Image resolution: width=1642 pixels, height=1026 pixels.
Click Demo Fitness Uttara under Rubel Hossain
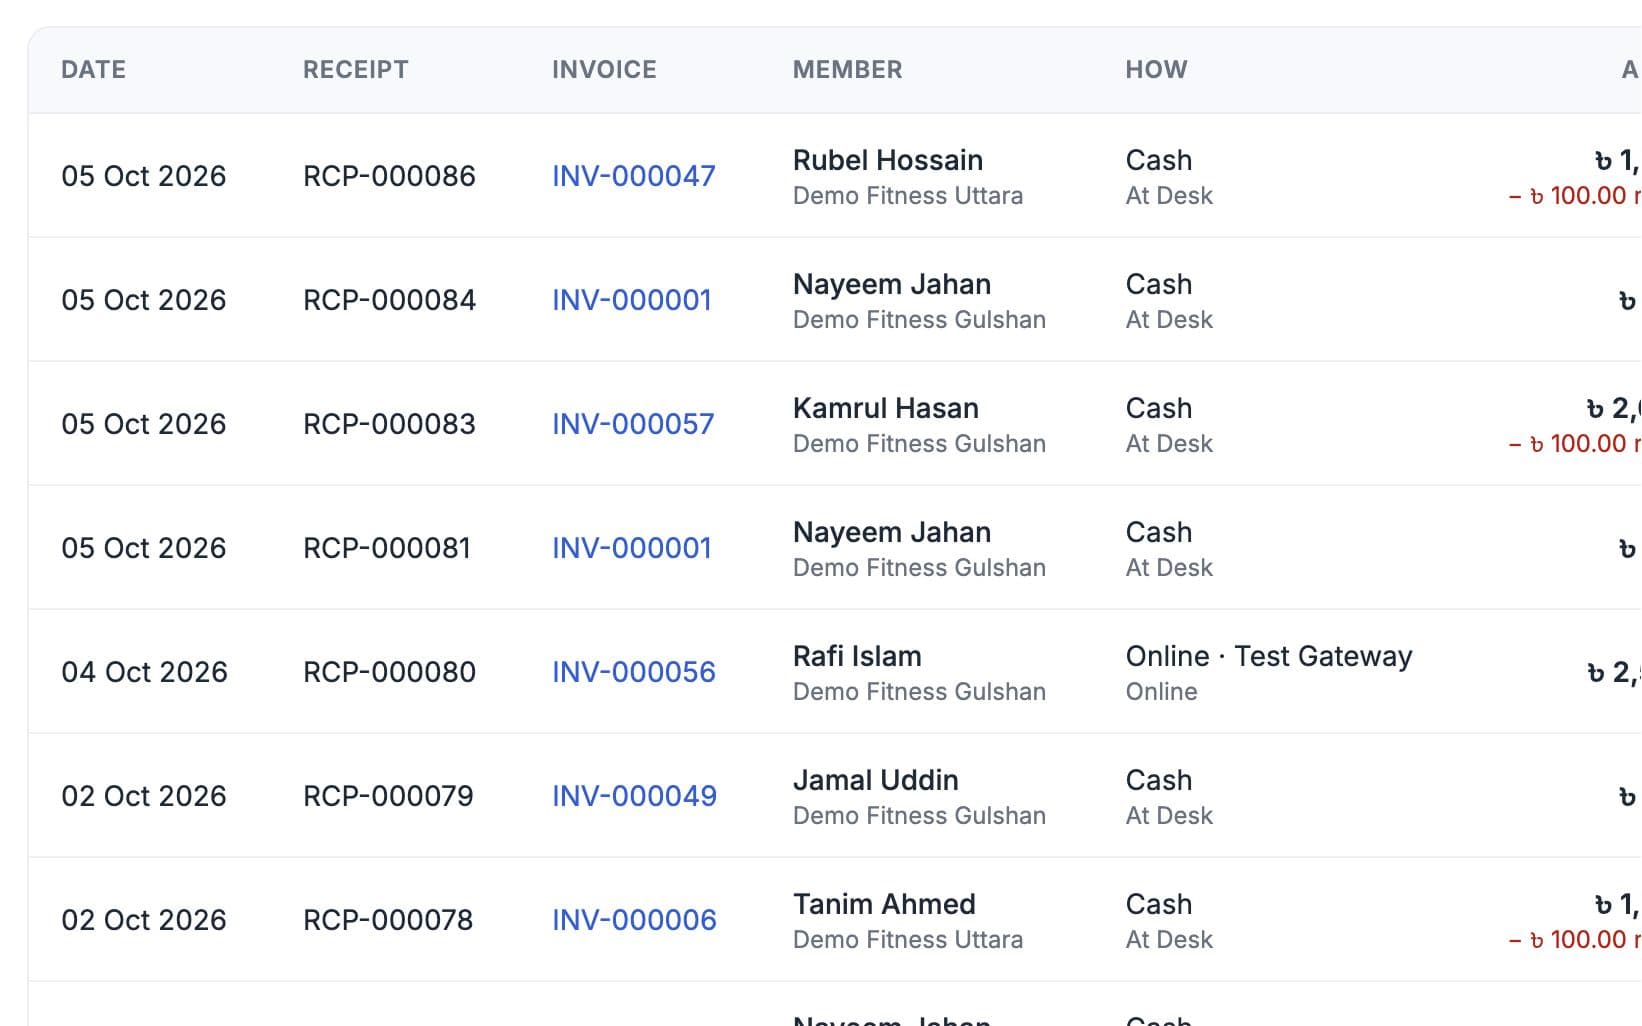point(908,196)
